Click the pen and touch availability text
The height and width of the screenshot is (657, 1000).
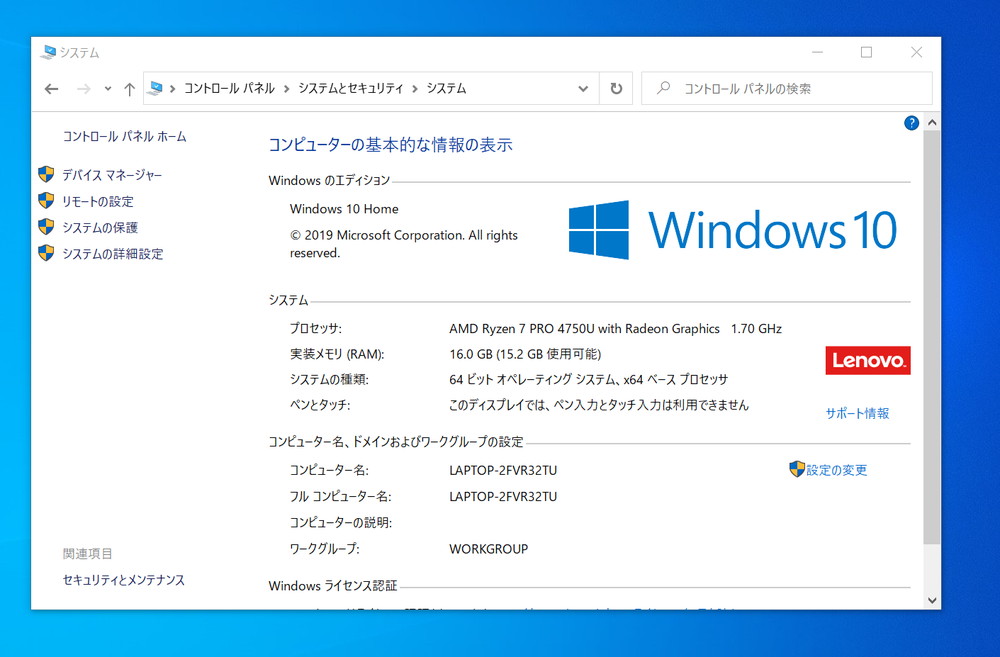[x=599, y=405]
